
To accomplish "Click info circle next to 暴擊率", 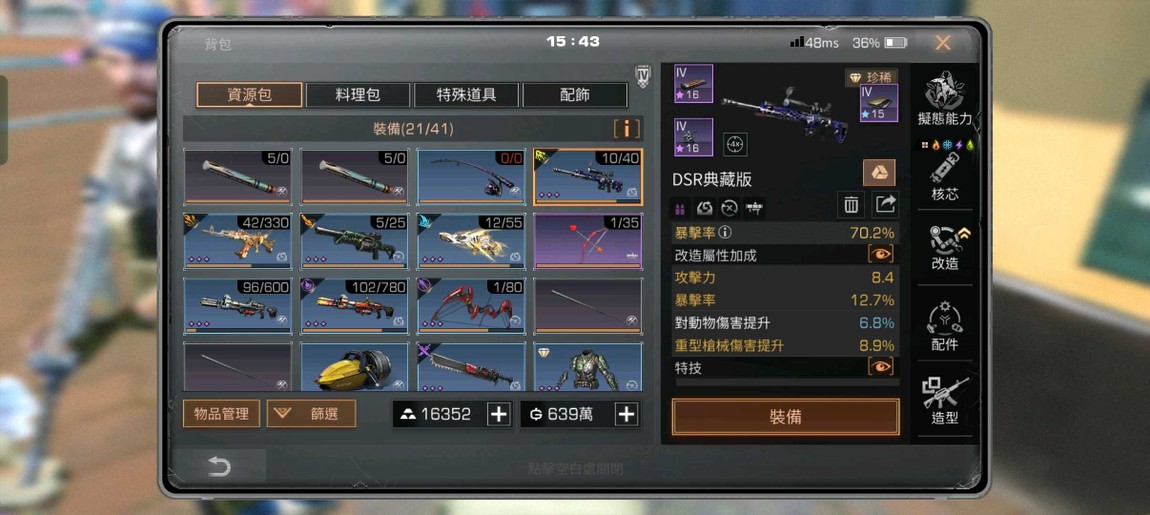I will [x=725, y=233].
